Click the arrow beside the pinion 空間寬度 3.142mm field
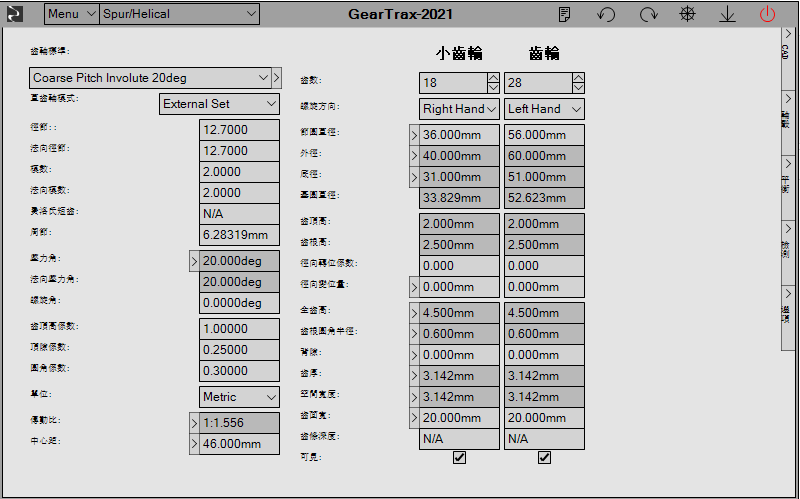The height and width of the screenshot is (499, 800). click(414, 397)
